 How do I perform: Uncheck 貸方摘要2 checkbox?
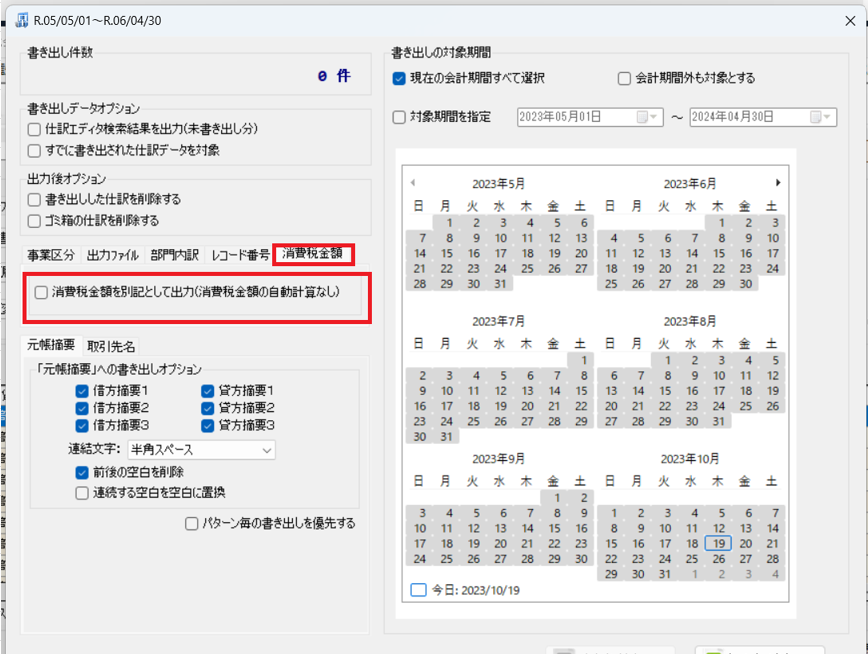[208, 409]
